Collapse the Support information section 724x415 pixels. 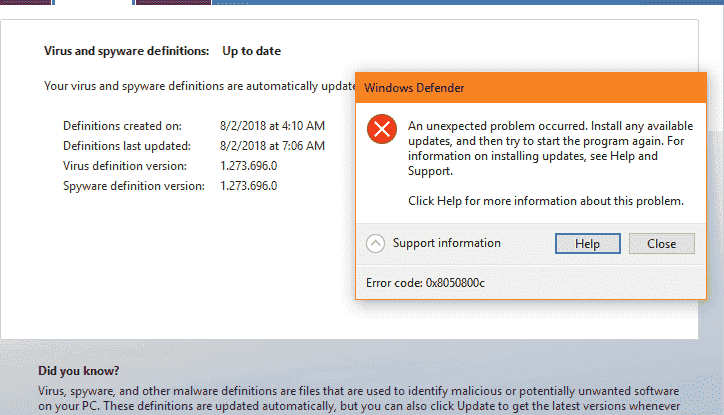click(x=375, y=243)
